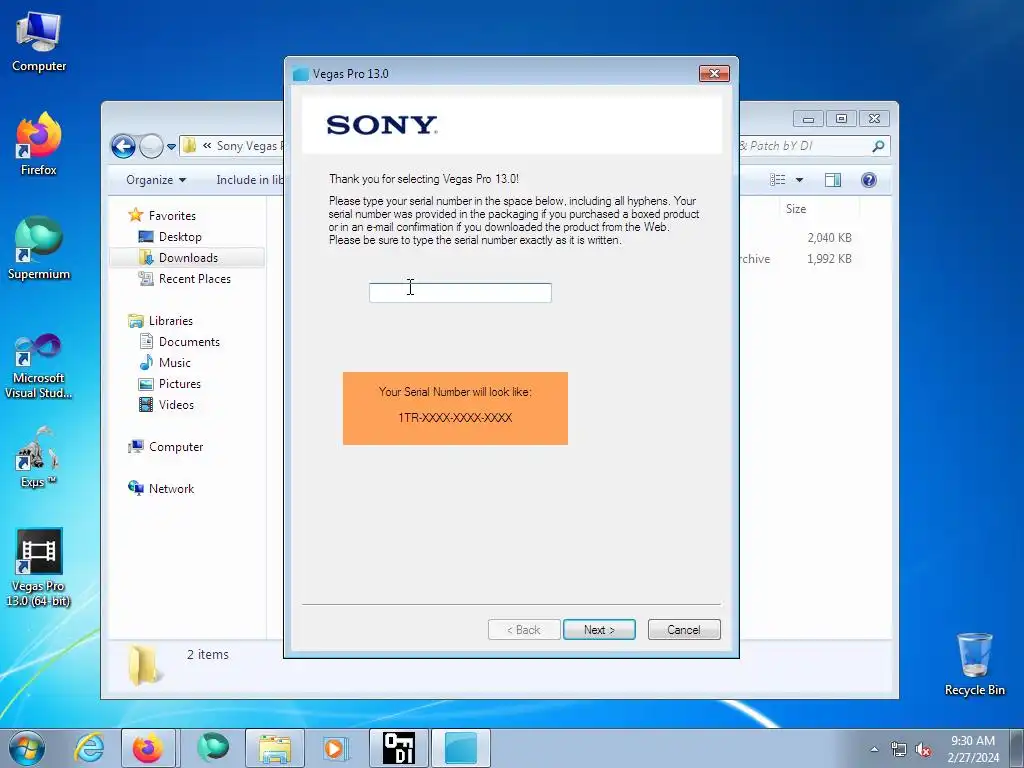This screenshot has width=1024, height=768.
Task: Select Libraries in Explorer sidebar
Action: (x=170, y=321)
